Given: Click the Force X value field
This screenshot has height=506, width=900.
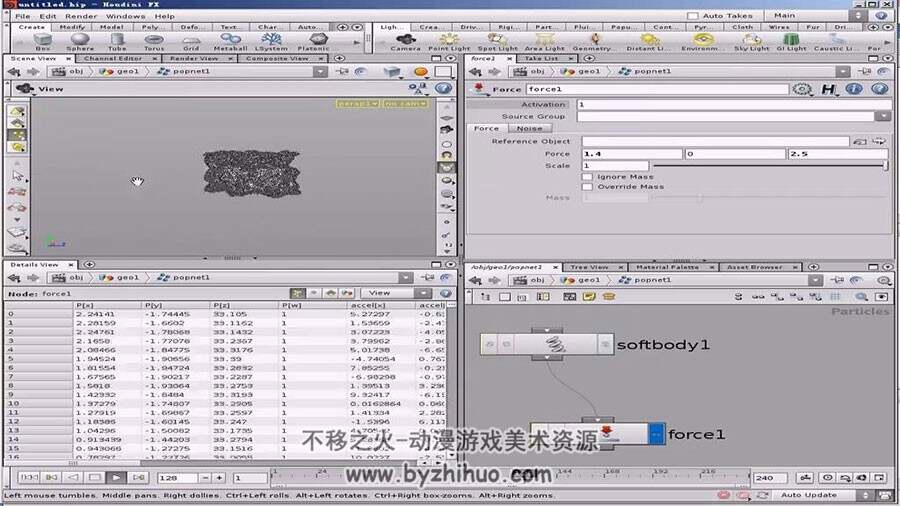Looking at the screenshot, I should coord(632,154).
